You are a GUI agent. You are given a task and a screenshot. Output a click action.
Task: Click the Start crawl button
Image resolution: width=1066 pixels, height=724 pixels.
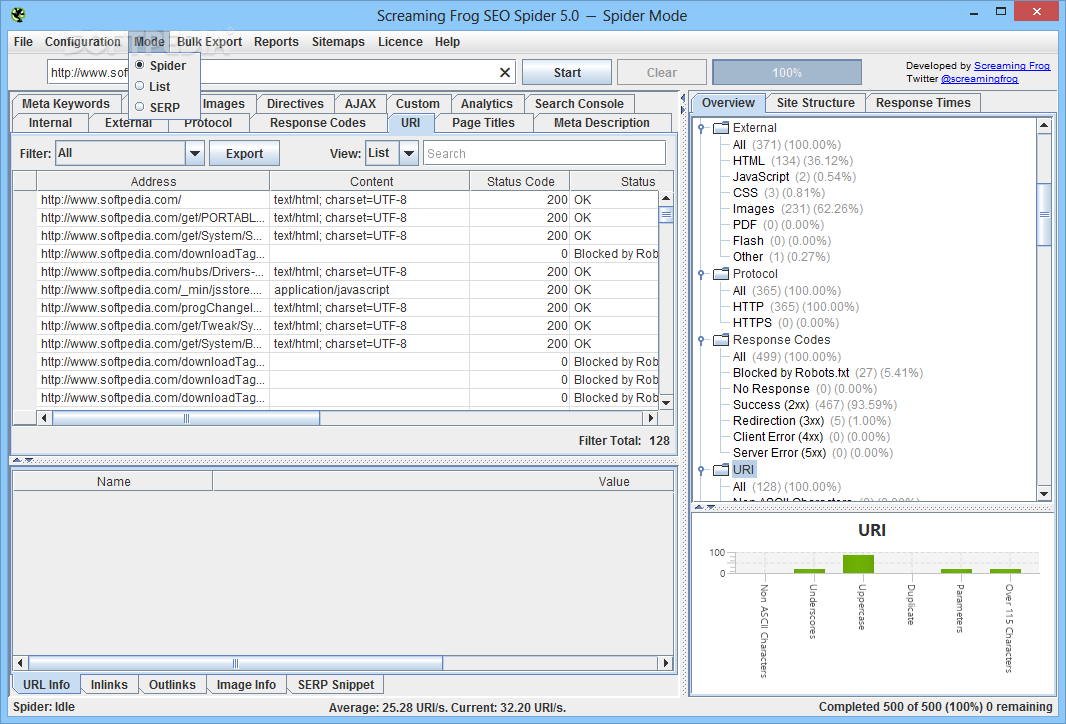567,73
